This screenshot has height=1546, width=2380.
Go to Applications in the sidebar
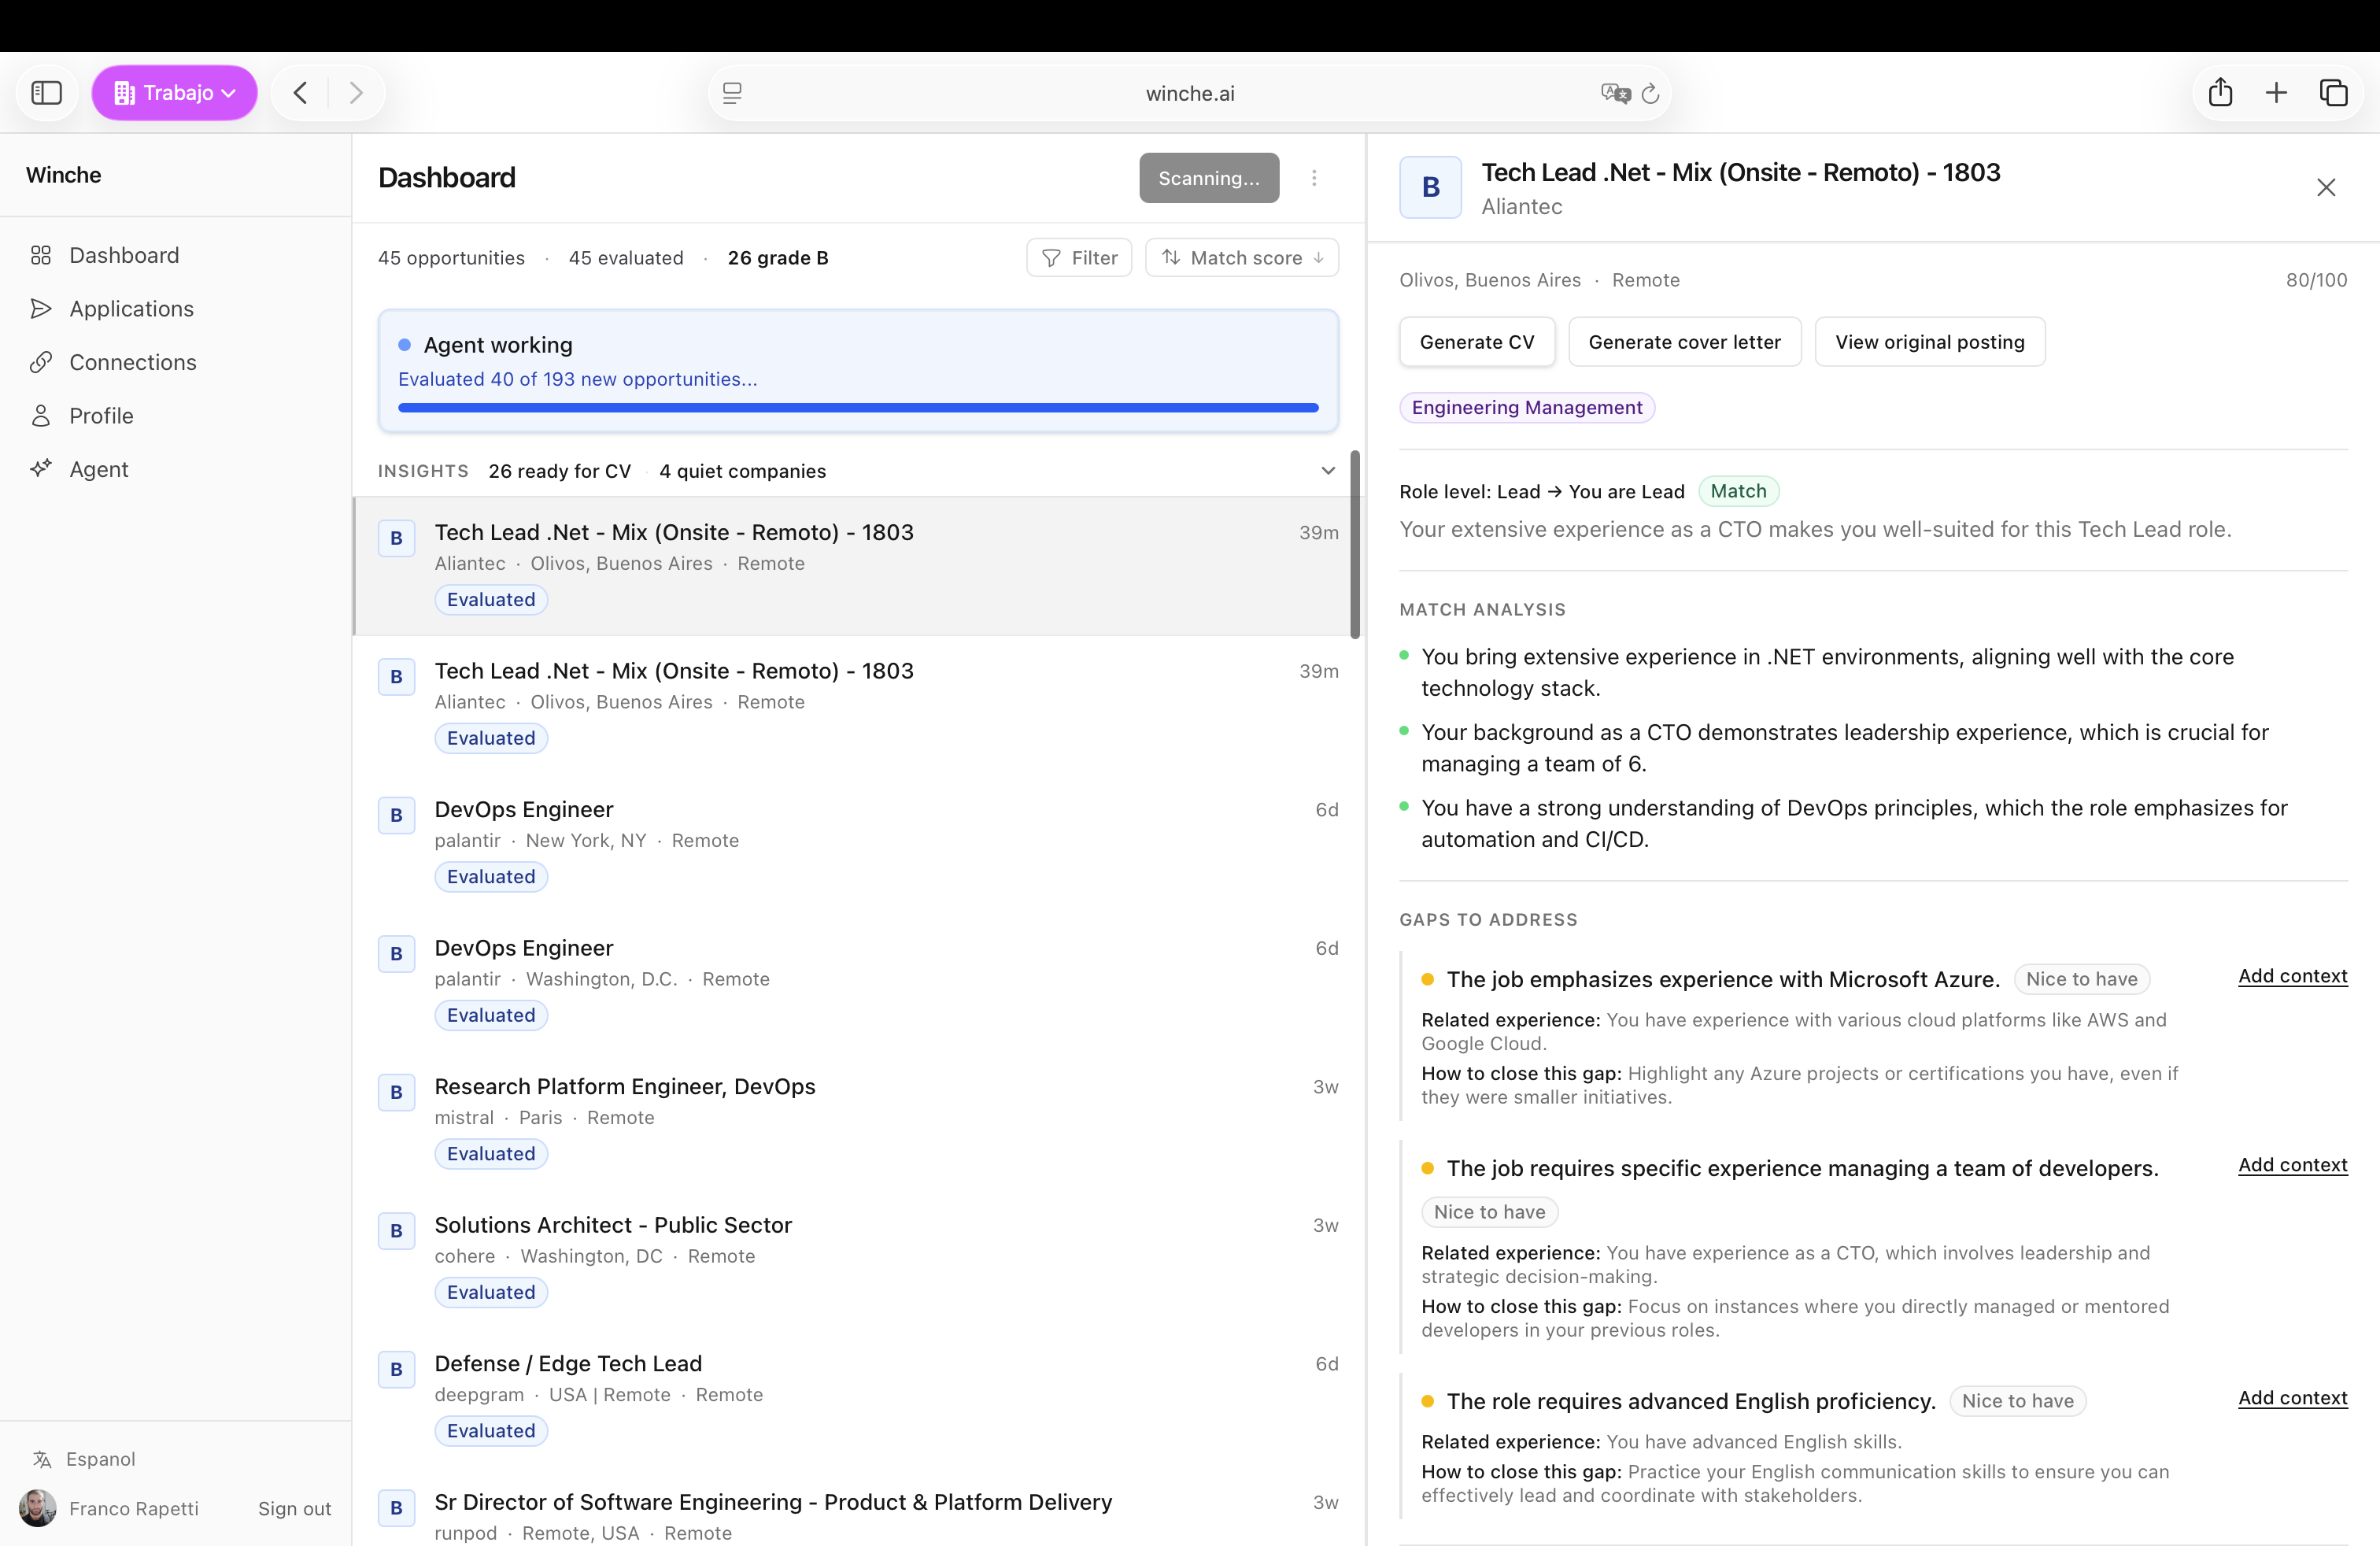coord(131,309)
